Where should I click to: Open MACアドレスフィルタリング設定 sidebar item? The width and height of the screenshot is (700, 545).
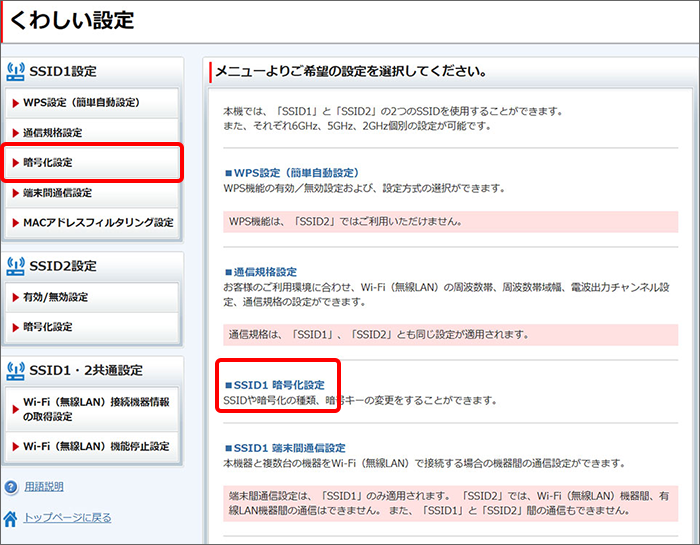tap(92, 222)
